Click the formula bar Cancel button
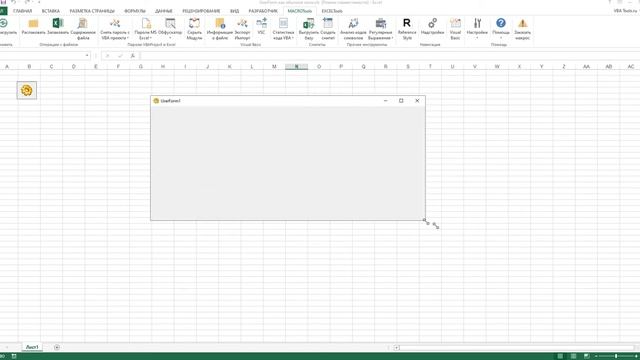640x360 pixels. click(108, 56)
